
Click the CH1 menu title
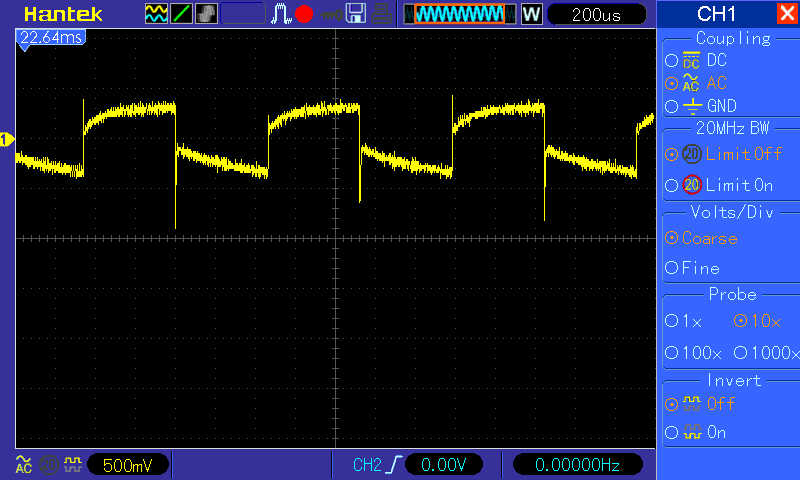716,14
